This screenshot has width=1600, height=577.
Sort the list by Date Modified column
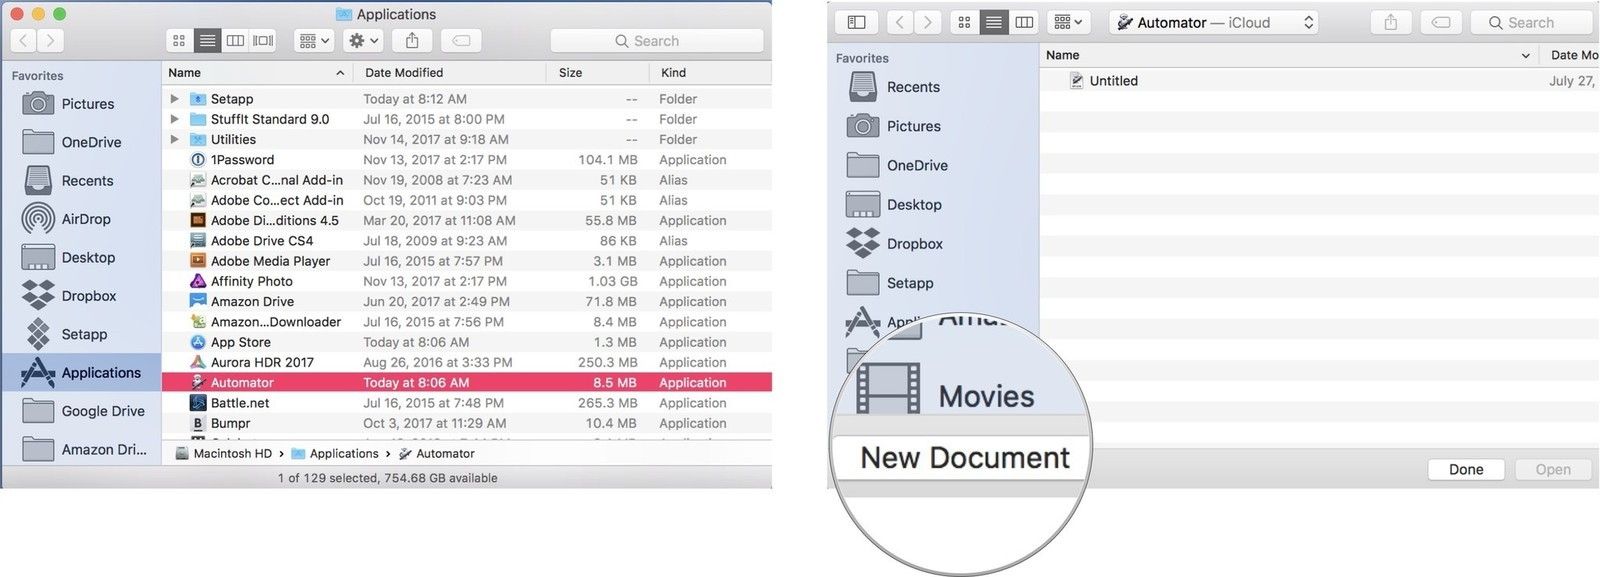[404, 73]
